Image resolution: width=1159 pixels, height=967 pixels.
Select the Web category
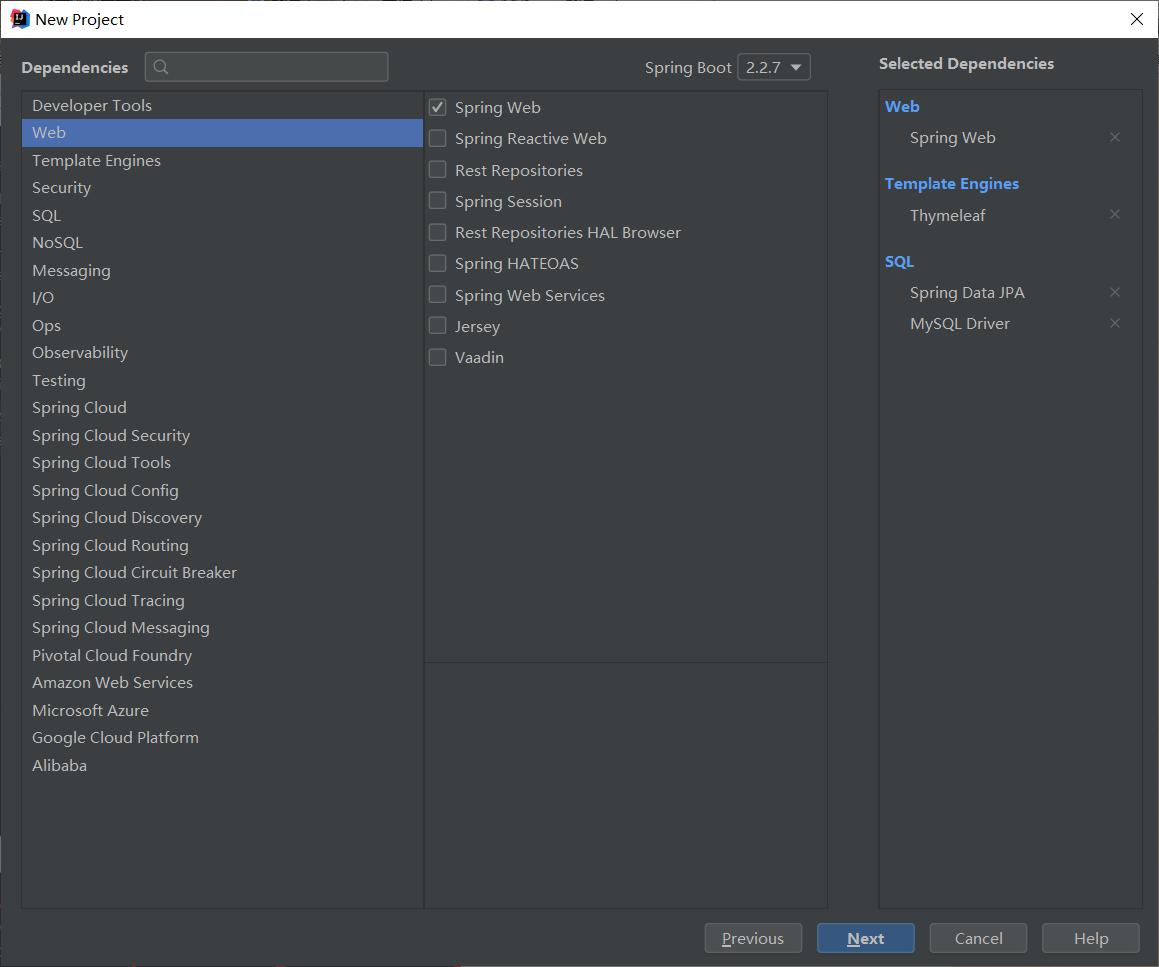tap(222, 133)
